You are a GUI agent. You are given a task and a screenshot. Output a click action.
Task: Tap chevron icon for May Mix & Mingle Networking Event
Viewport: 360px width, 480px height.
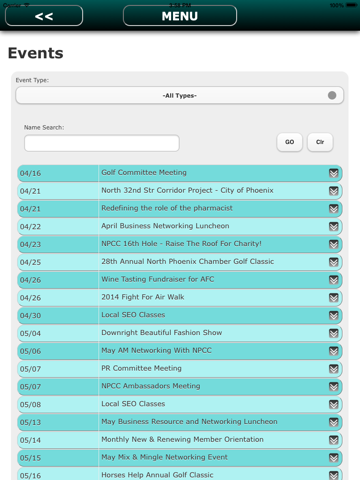click(333, 458)
